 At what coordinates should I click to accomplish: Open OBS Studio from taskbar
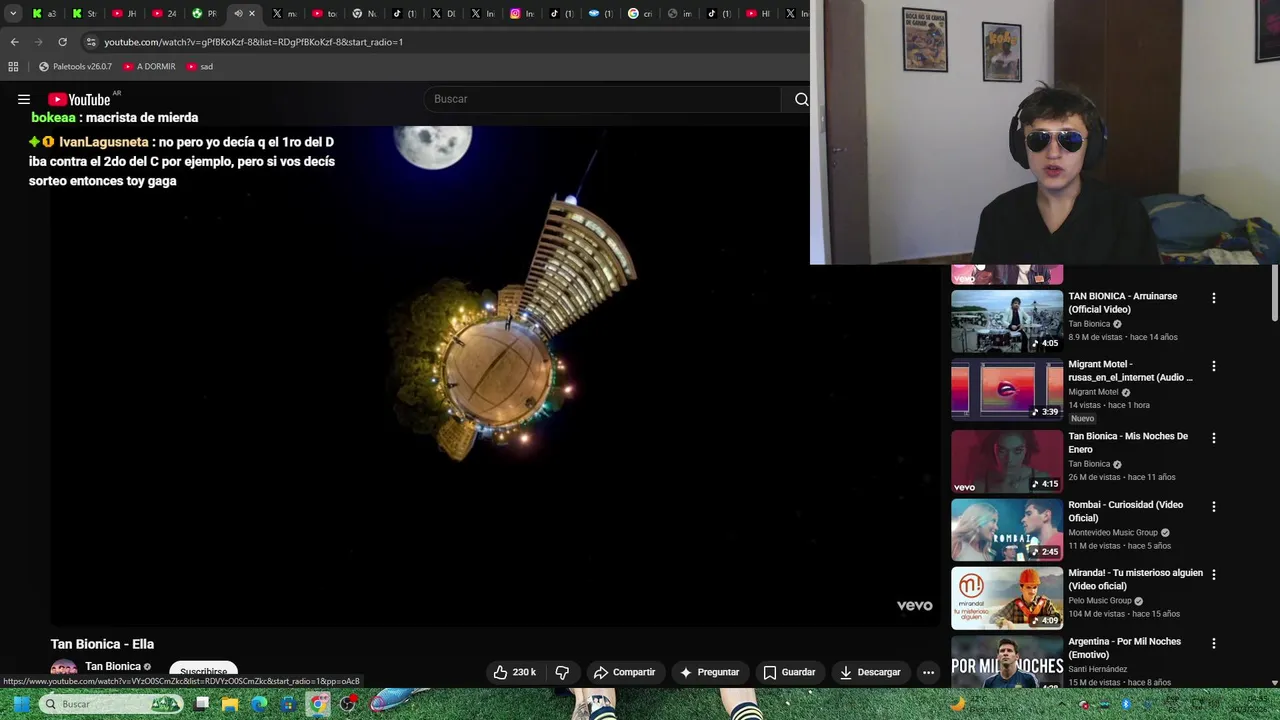click(x=347, y=704)
